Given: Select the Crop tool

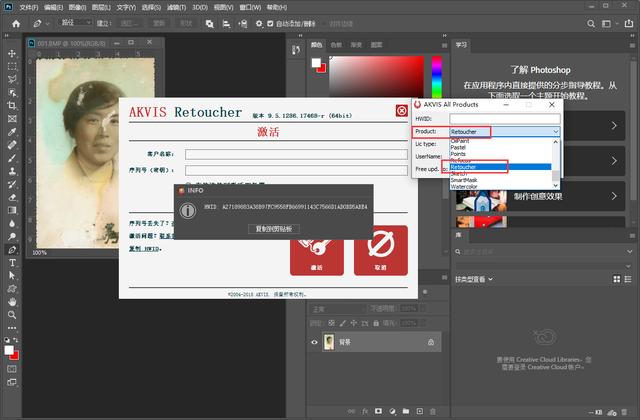Looking at the screenshot, I should click(x=12, y=105).
